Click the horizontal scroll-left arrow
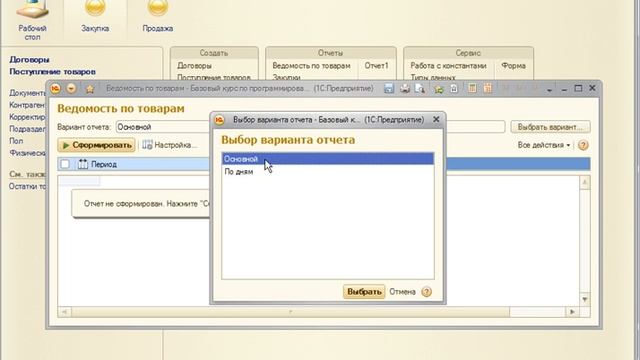640x360 pixels. pyautogui.click(x=64, y=312)
